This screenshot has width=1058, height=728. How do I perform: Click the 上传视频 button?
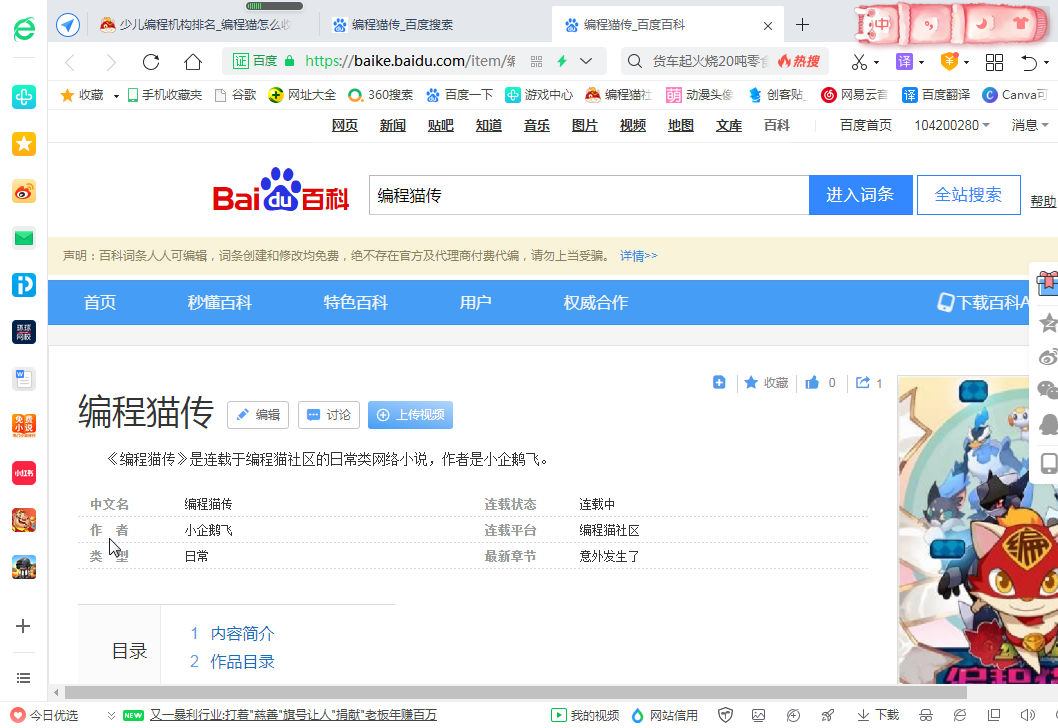coord(410,415)
